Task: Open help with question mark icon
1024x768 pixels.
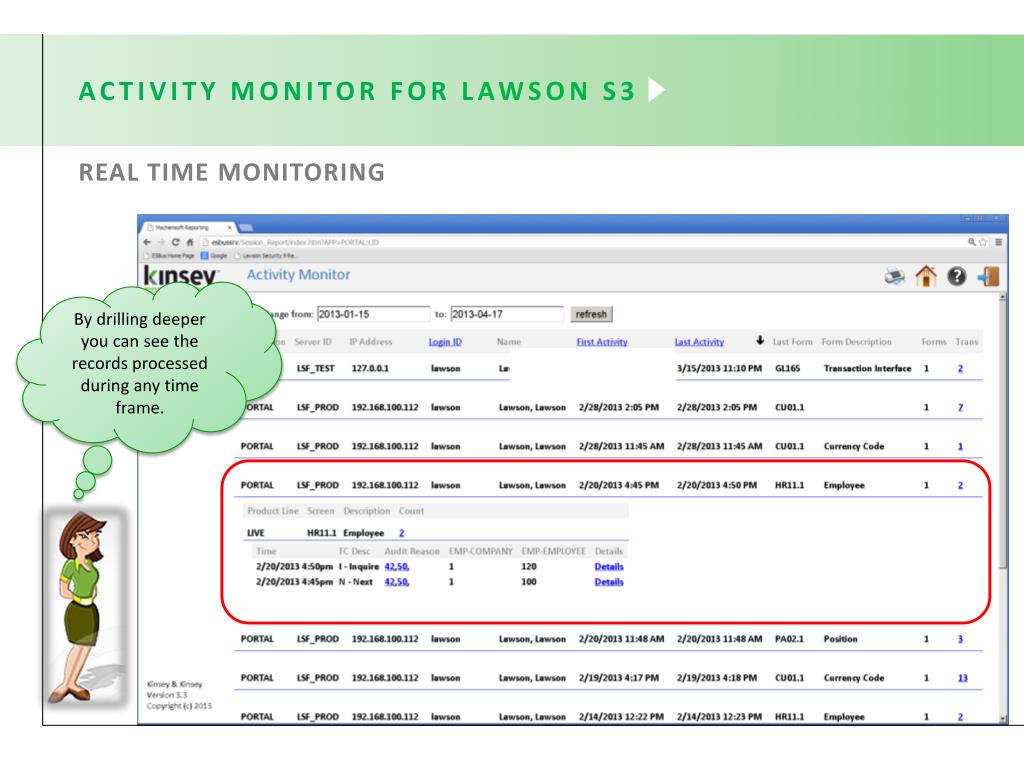Action: [957, 276]
